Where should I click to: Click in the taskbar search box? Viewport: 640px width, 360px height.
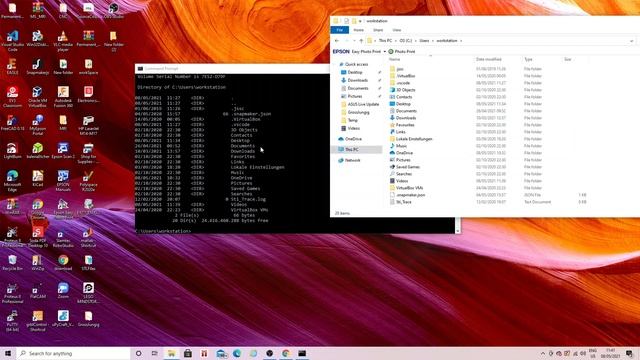73,353
